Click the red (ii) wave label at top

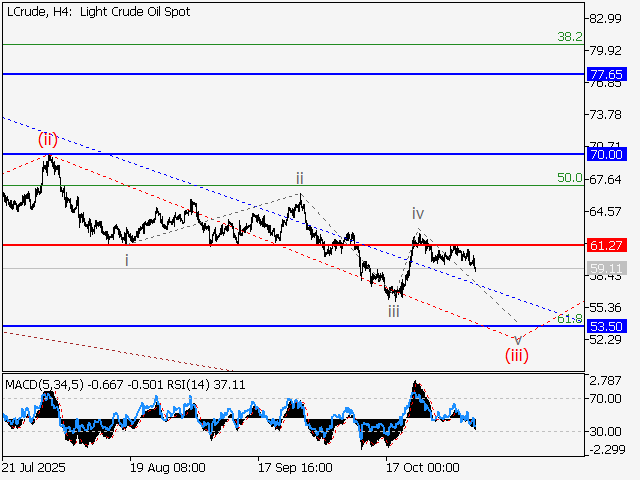click(x=49, y=139)
